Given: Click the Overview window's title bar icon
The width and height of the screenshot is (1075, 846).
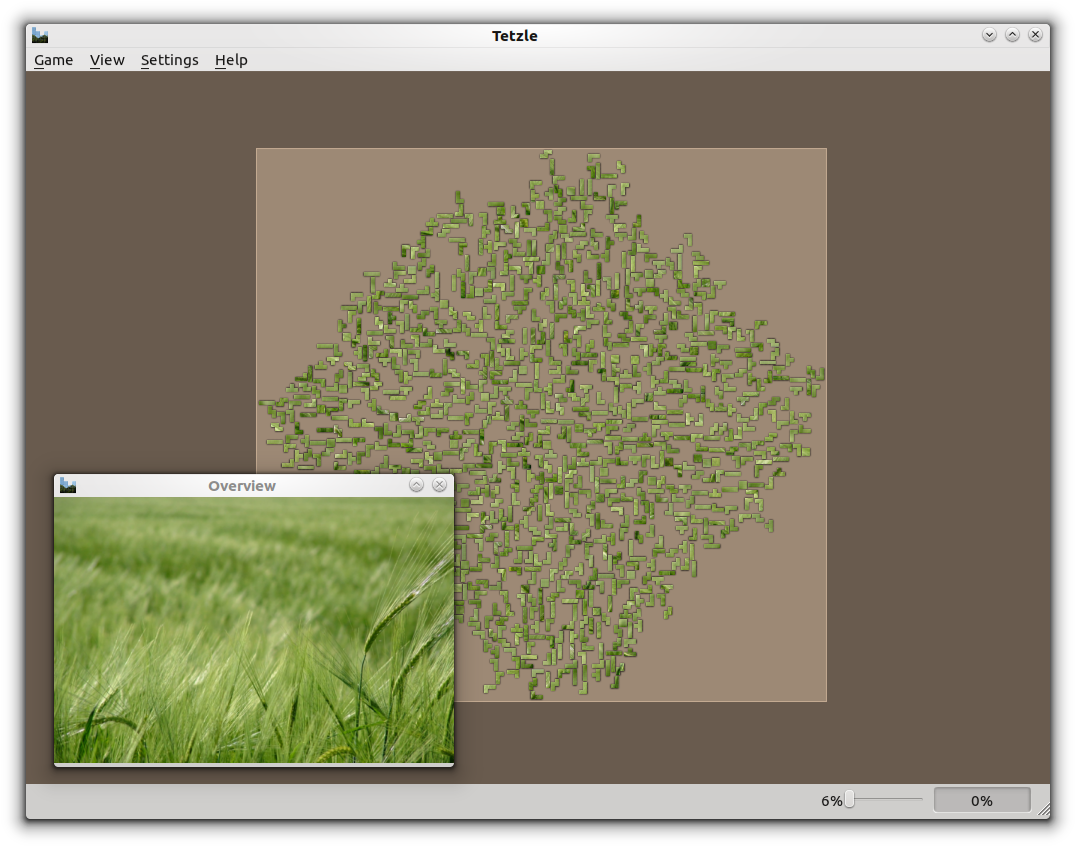Looking at the screenshot, I should (x=68, y=485).
